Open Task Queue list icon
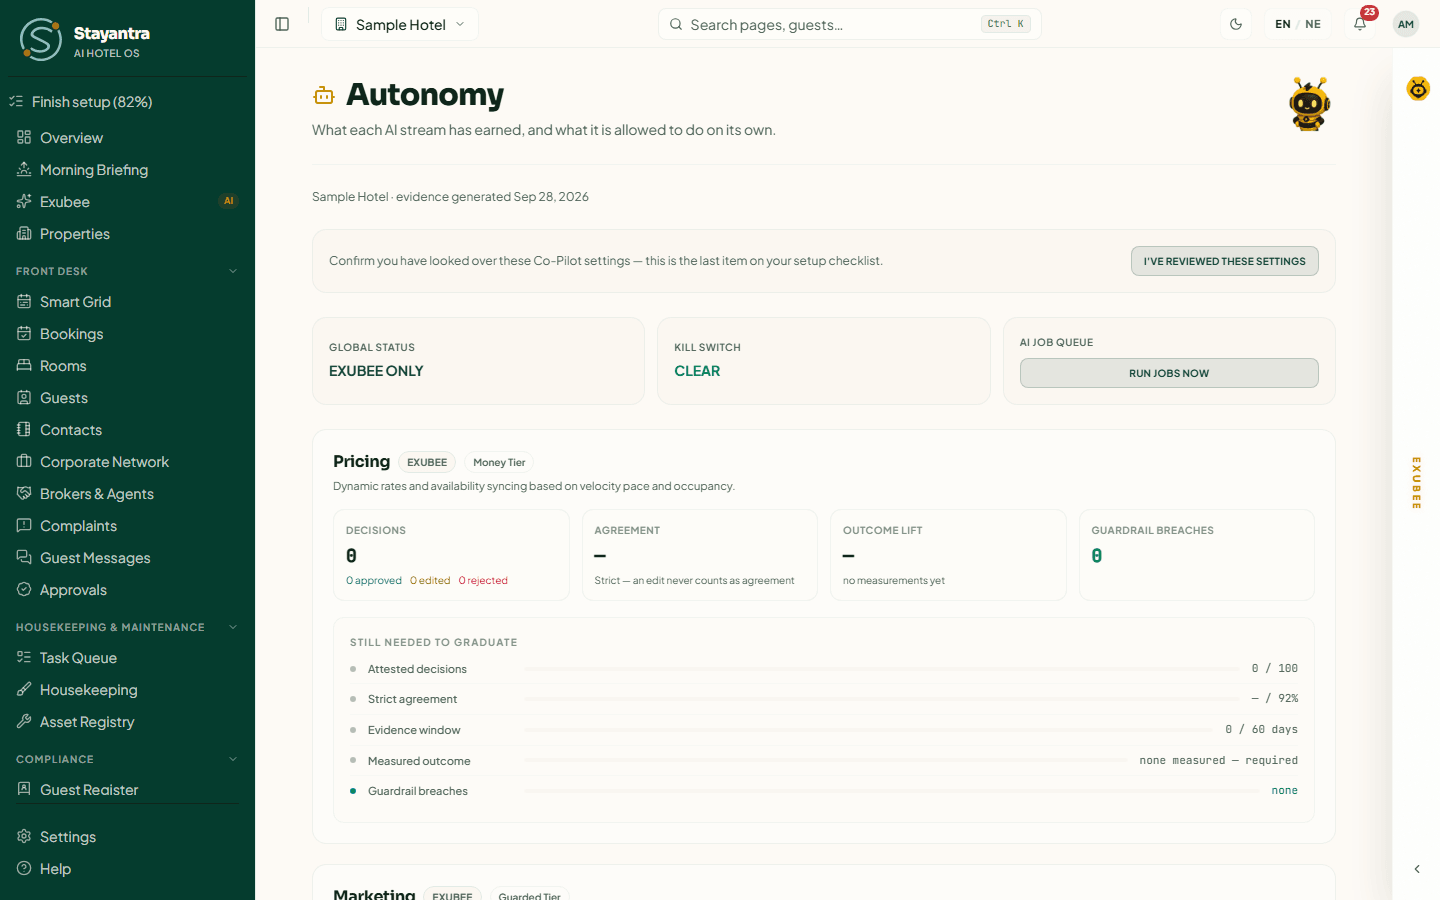The image size is (1440, 900). click(24, 657)
